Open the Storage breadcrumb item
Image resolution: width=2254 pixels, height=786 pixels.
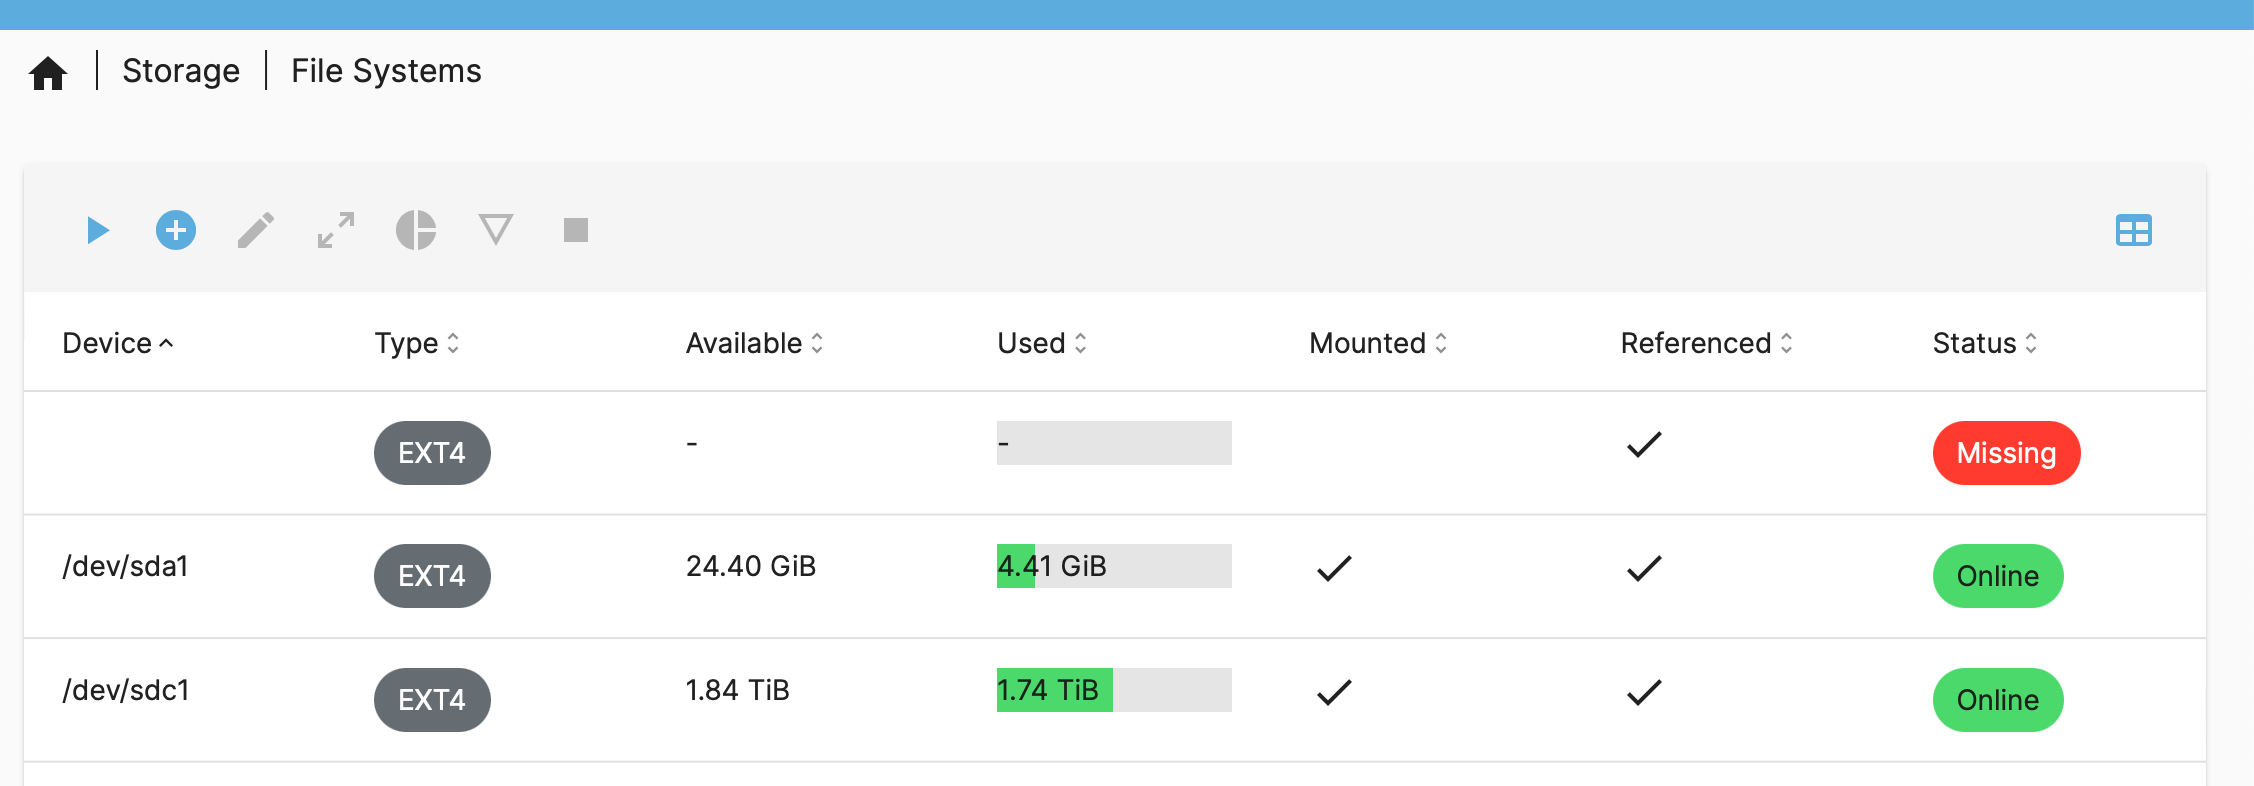pyautogui.click(x=181, y=71)
